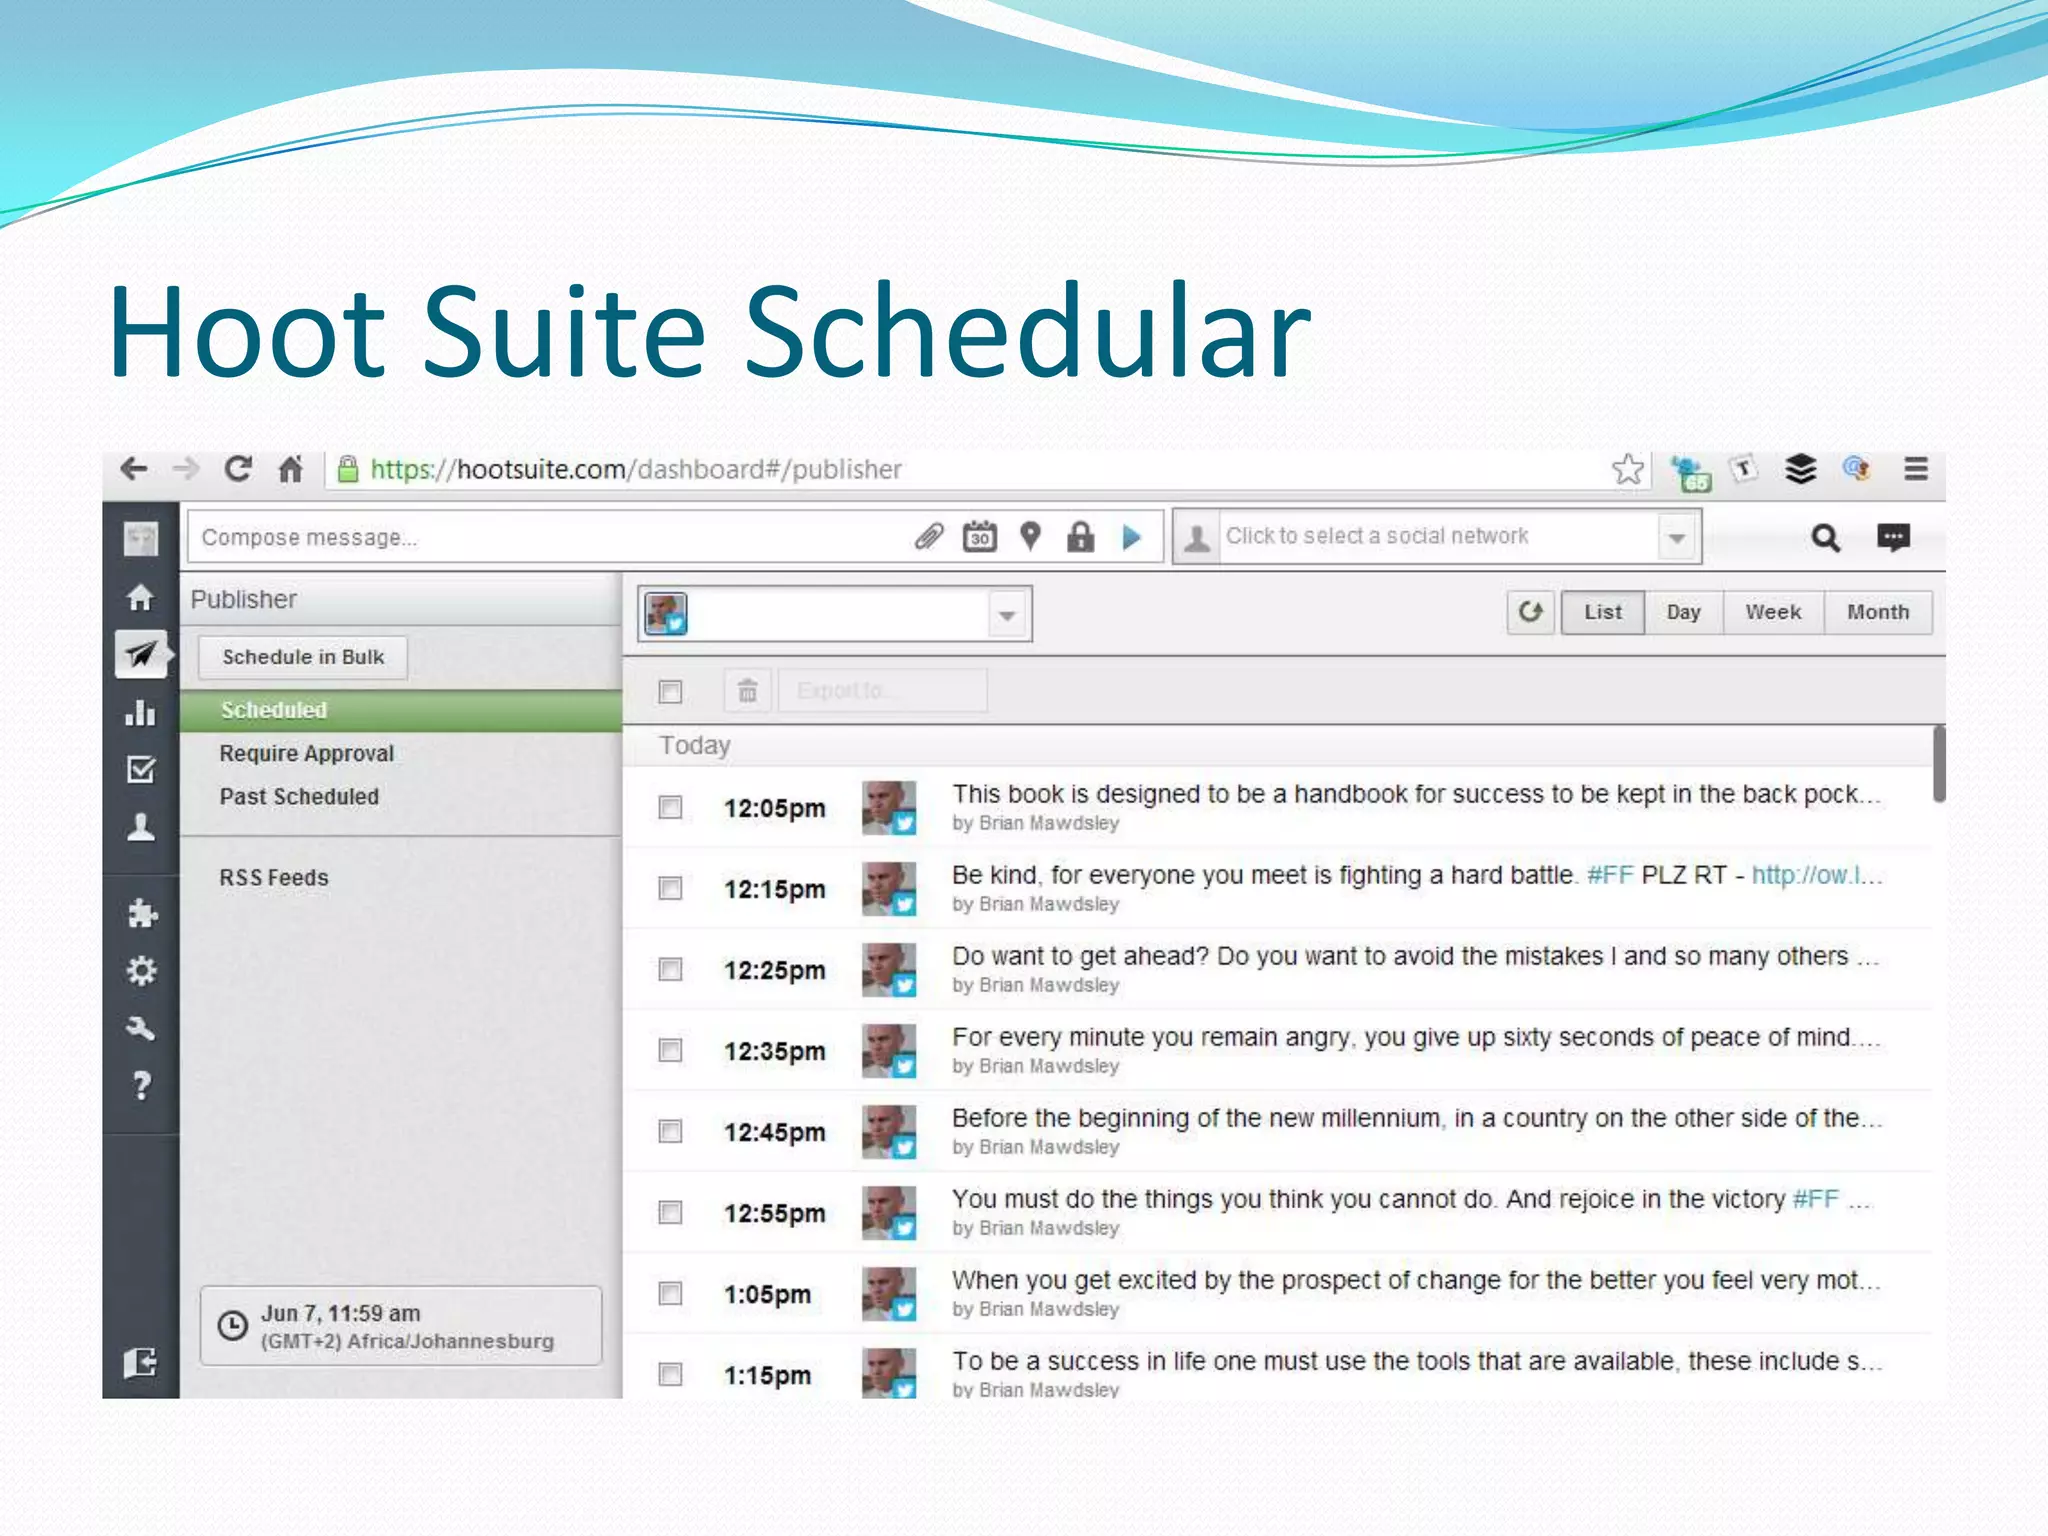Click the T extension icon in browser toolbar
This screenshot has width=2048, height=1536.
coord(1745,468)
